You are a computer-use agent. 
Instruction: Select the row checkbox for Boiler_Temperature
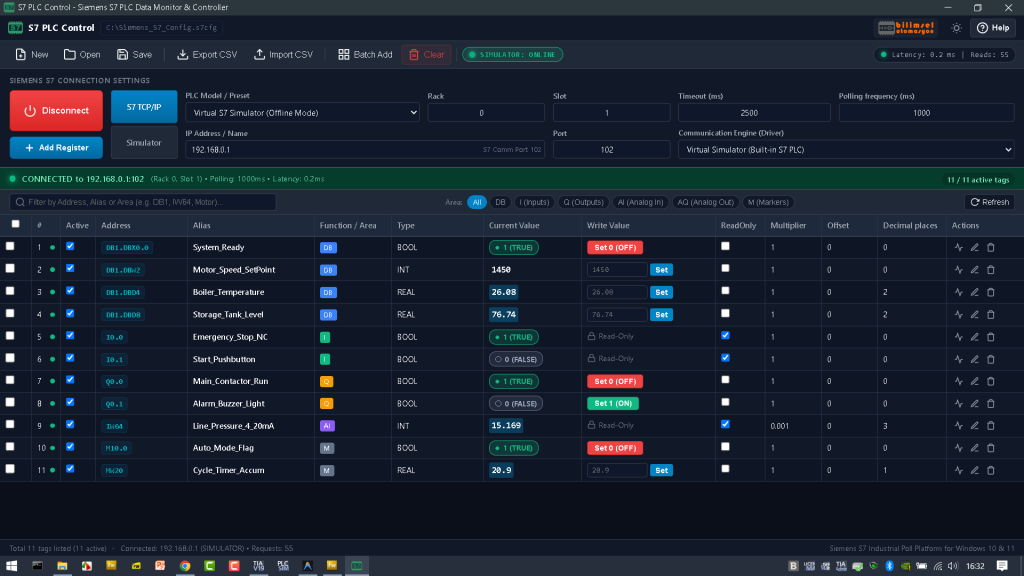click(10, 291)
